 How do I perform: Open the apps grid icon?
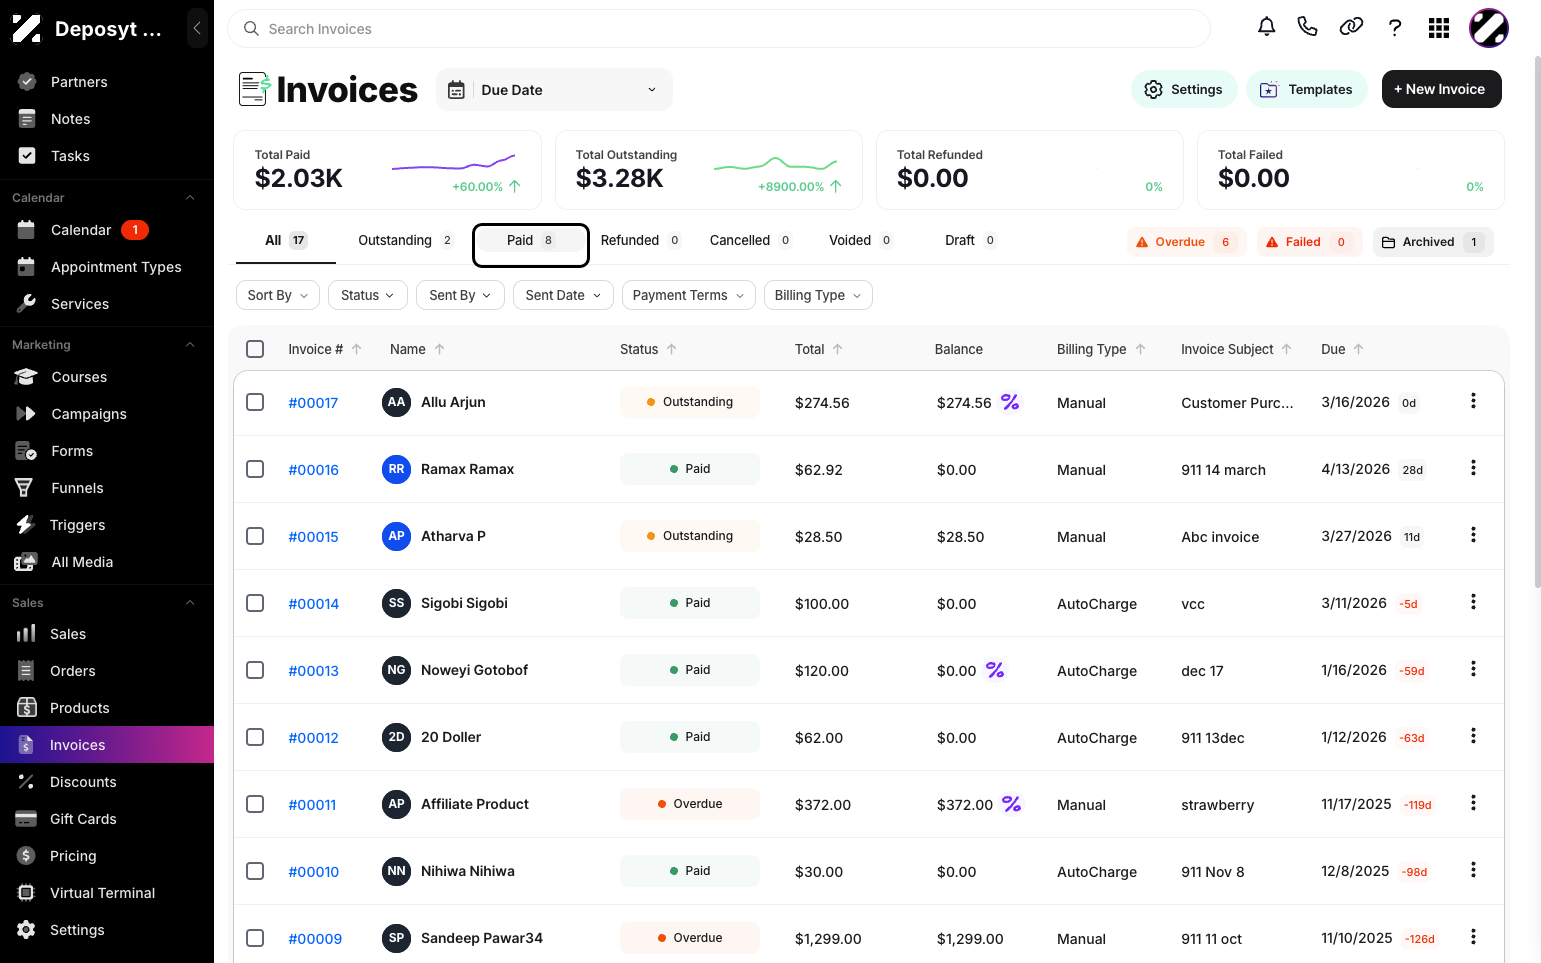click(x=1439, y=28)
